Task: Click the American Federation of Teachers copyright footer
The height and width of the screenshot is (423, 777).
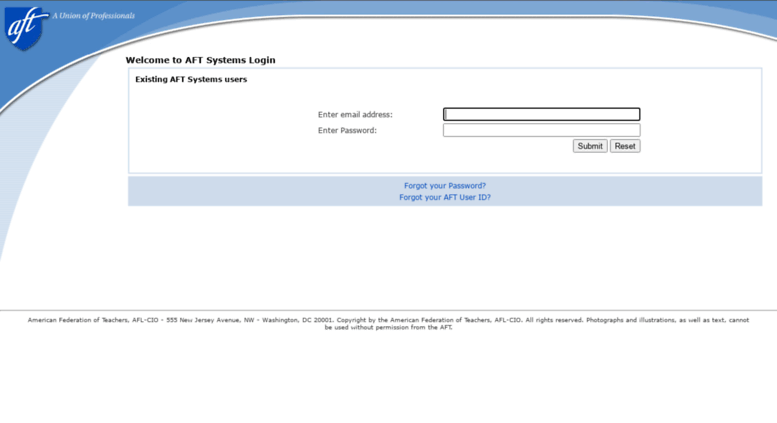Action: point(388,323)
